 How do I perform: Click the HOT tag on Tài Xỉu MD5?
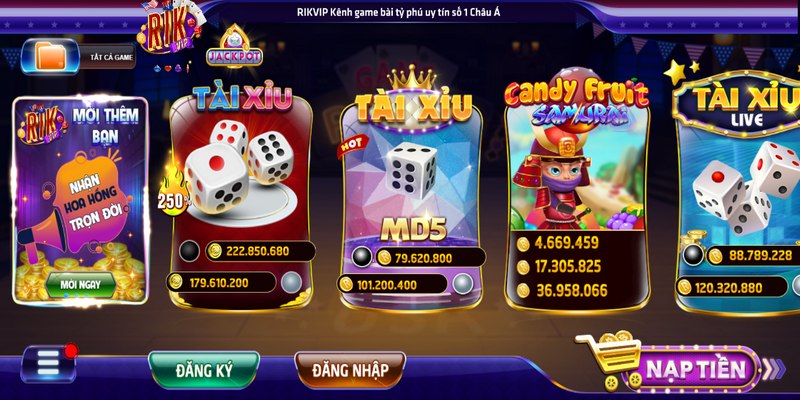coord(352,146)
